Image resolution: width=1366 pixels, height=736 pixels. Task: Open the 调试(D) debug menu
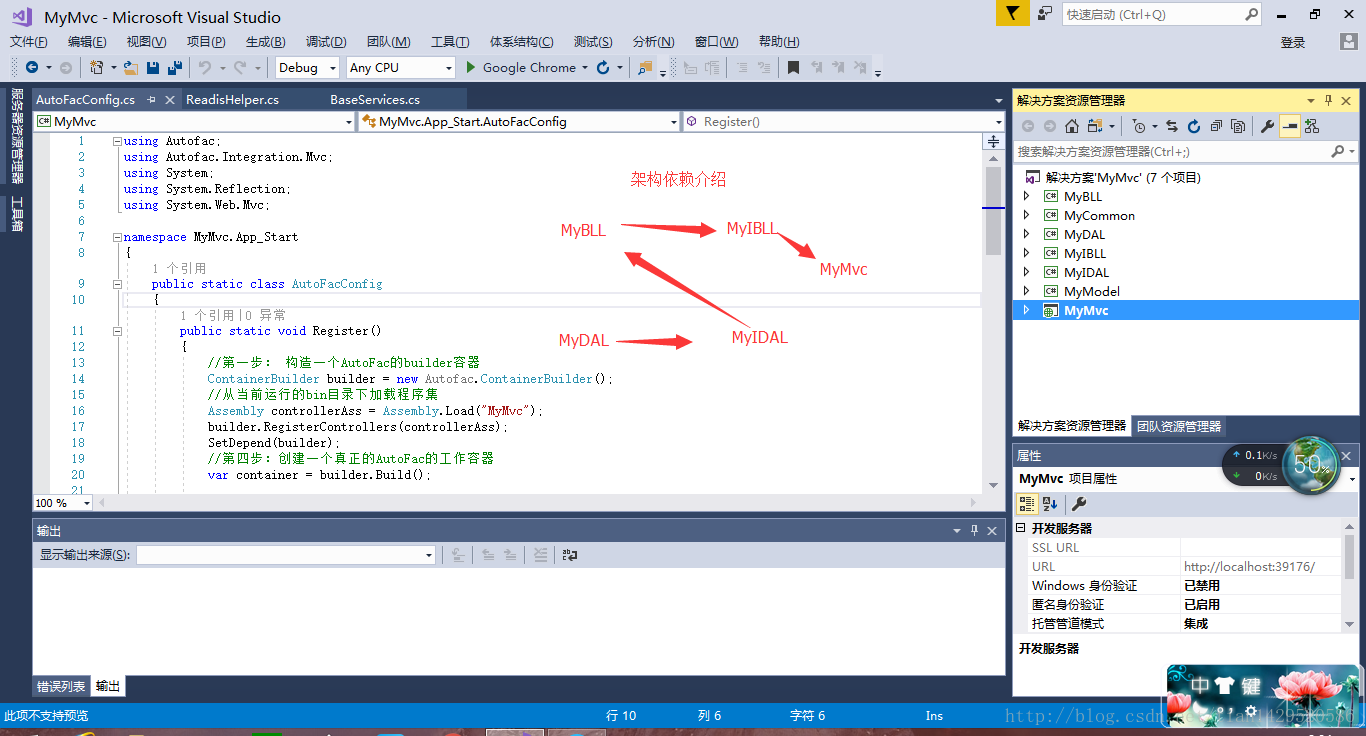point(326,42)
